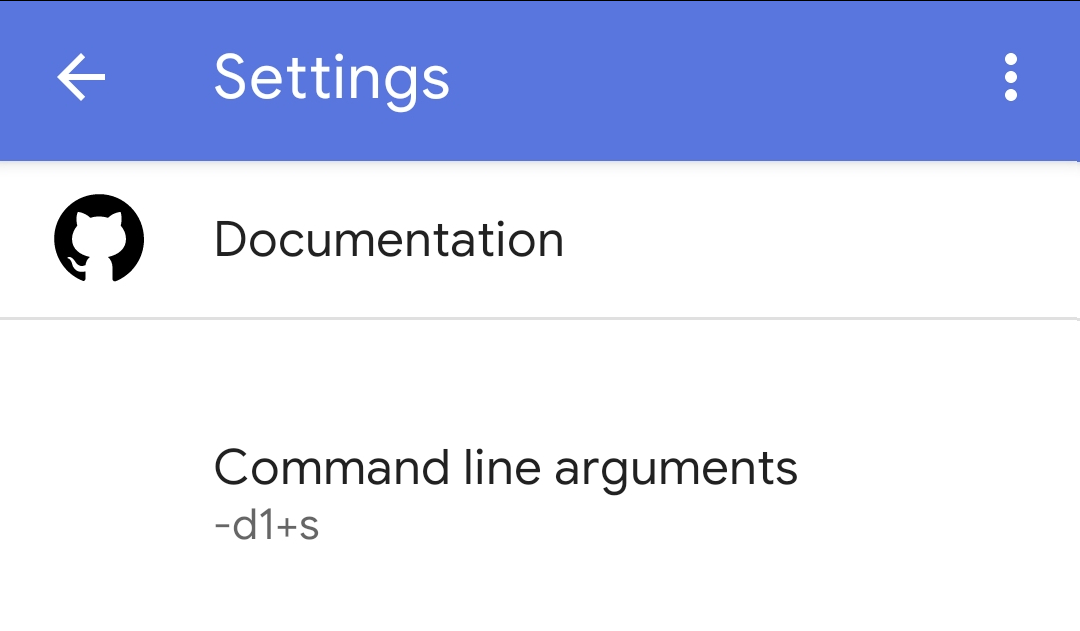Click the -d1+s arguments value
This screenshot has height=631, width=1080.
(x=267, y=526)
